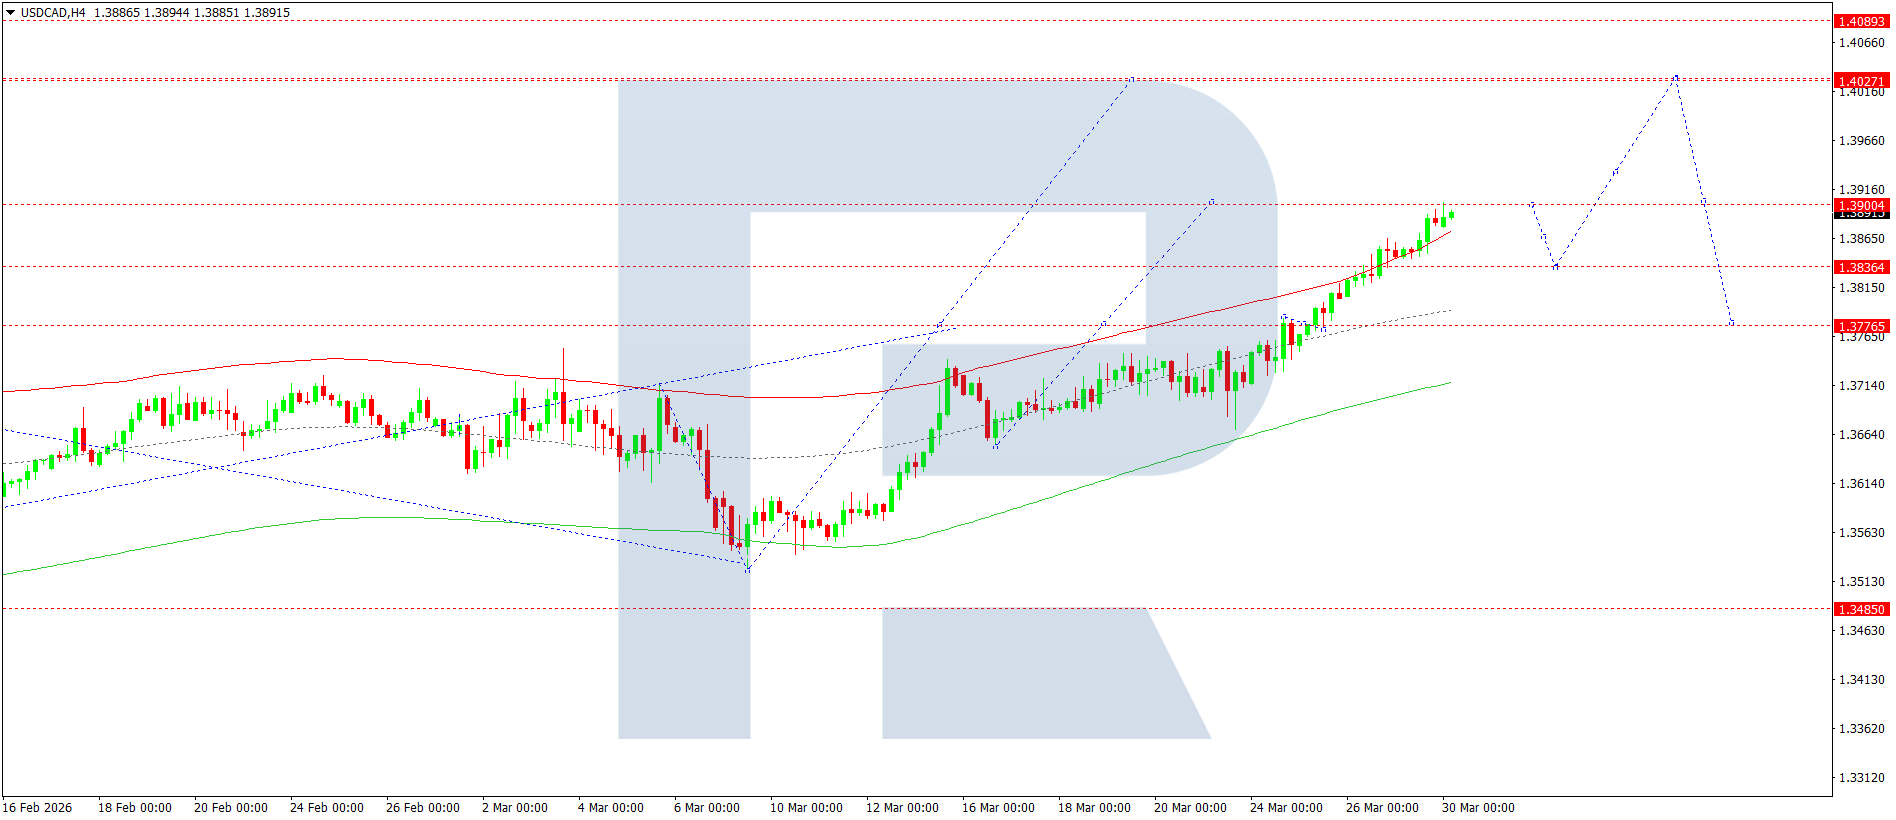Click the latest green candle at chart's right edge
Viewport: 1896px width, 820px height.
tap(1451, 214)
